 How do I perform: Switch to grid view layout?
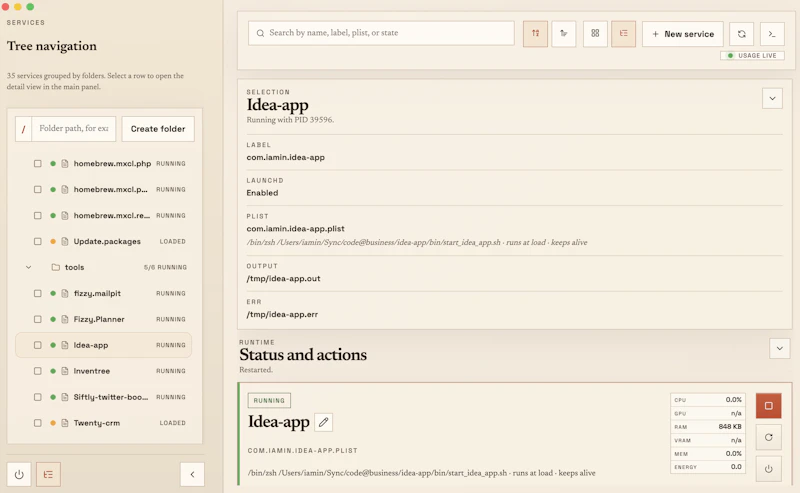coord(595,34)
